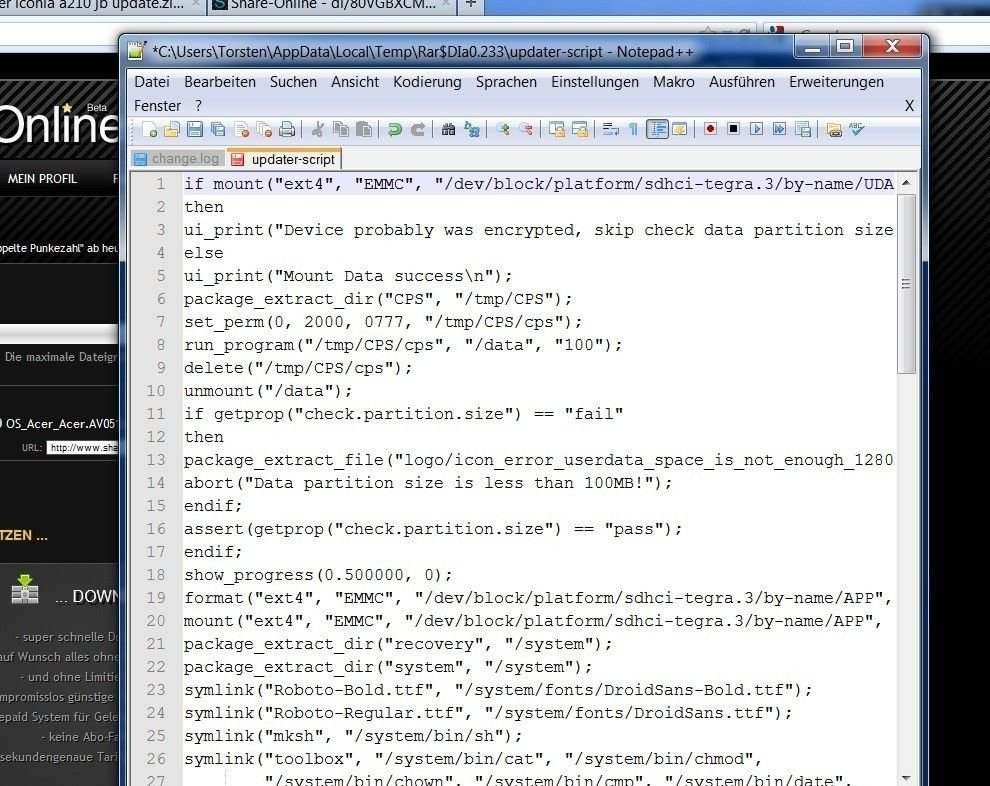Play back the recorded macro
Image resolution: width=990 pixels, height=786 pixels.
pyautogui.click(x=756, y=129)
